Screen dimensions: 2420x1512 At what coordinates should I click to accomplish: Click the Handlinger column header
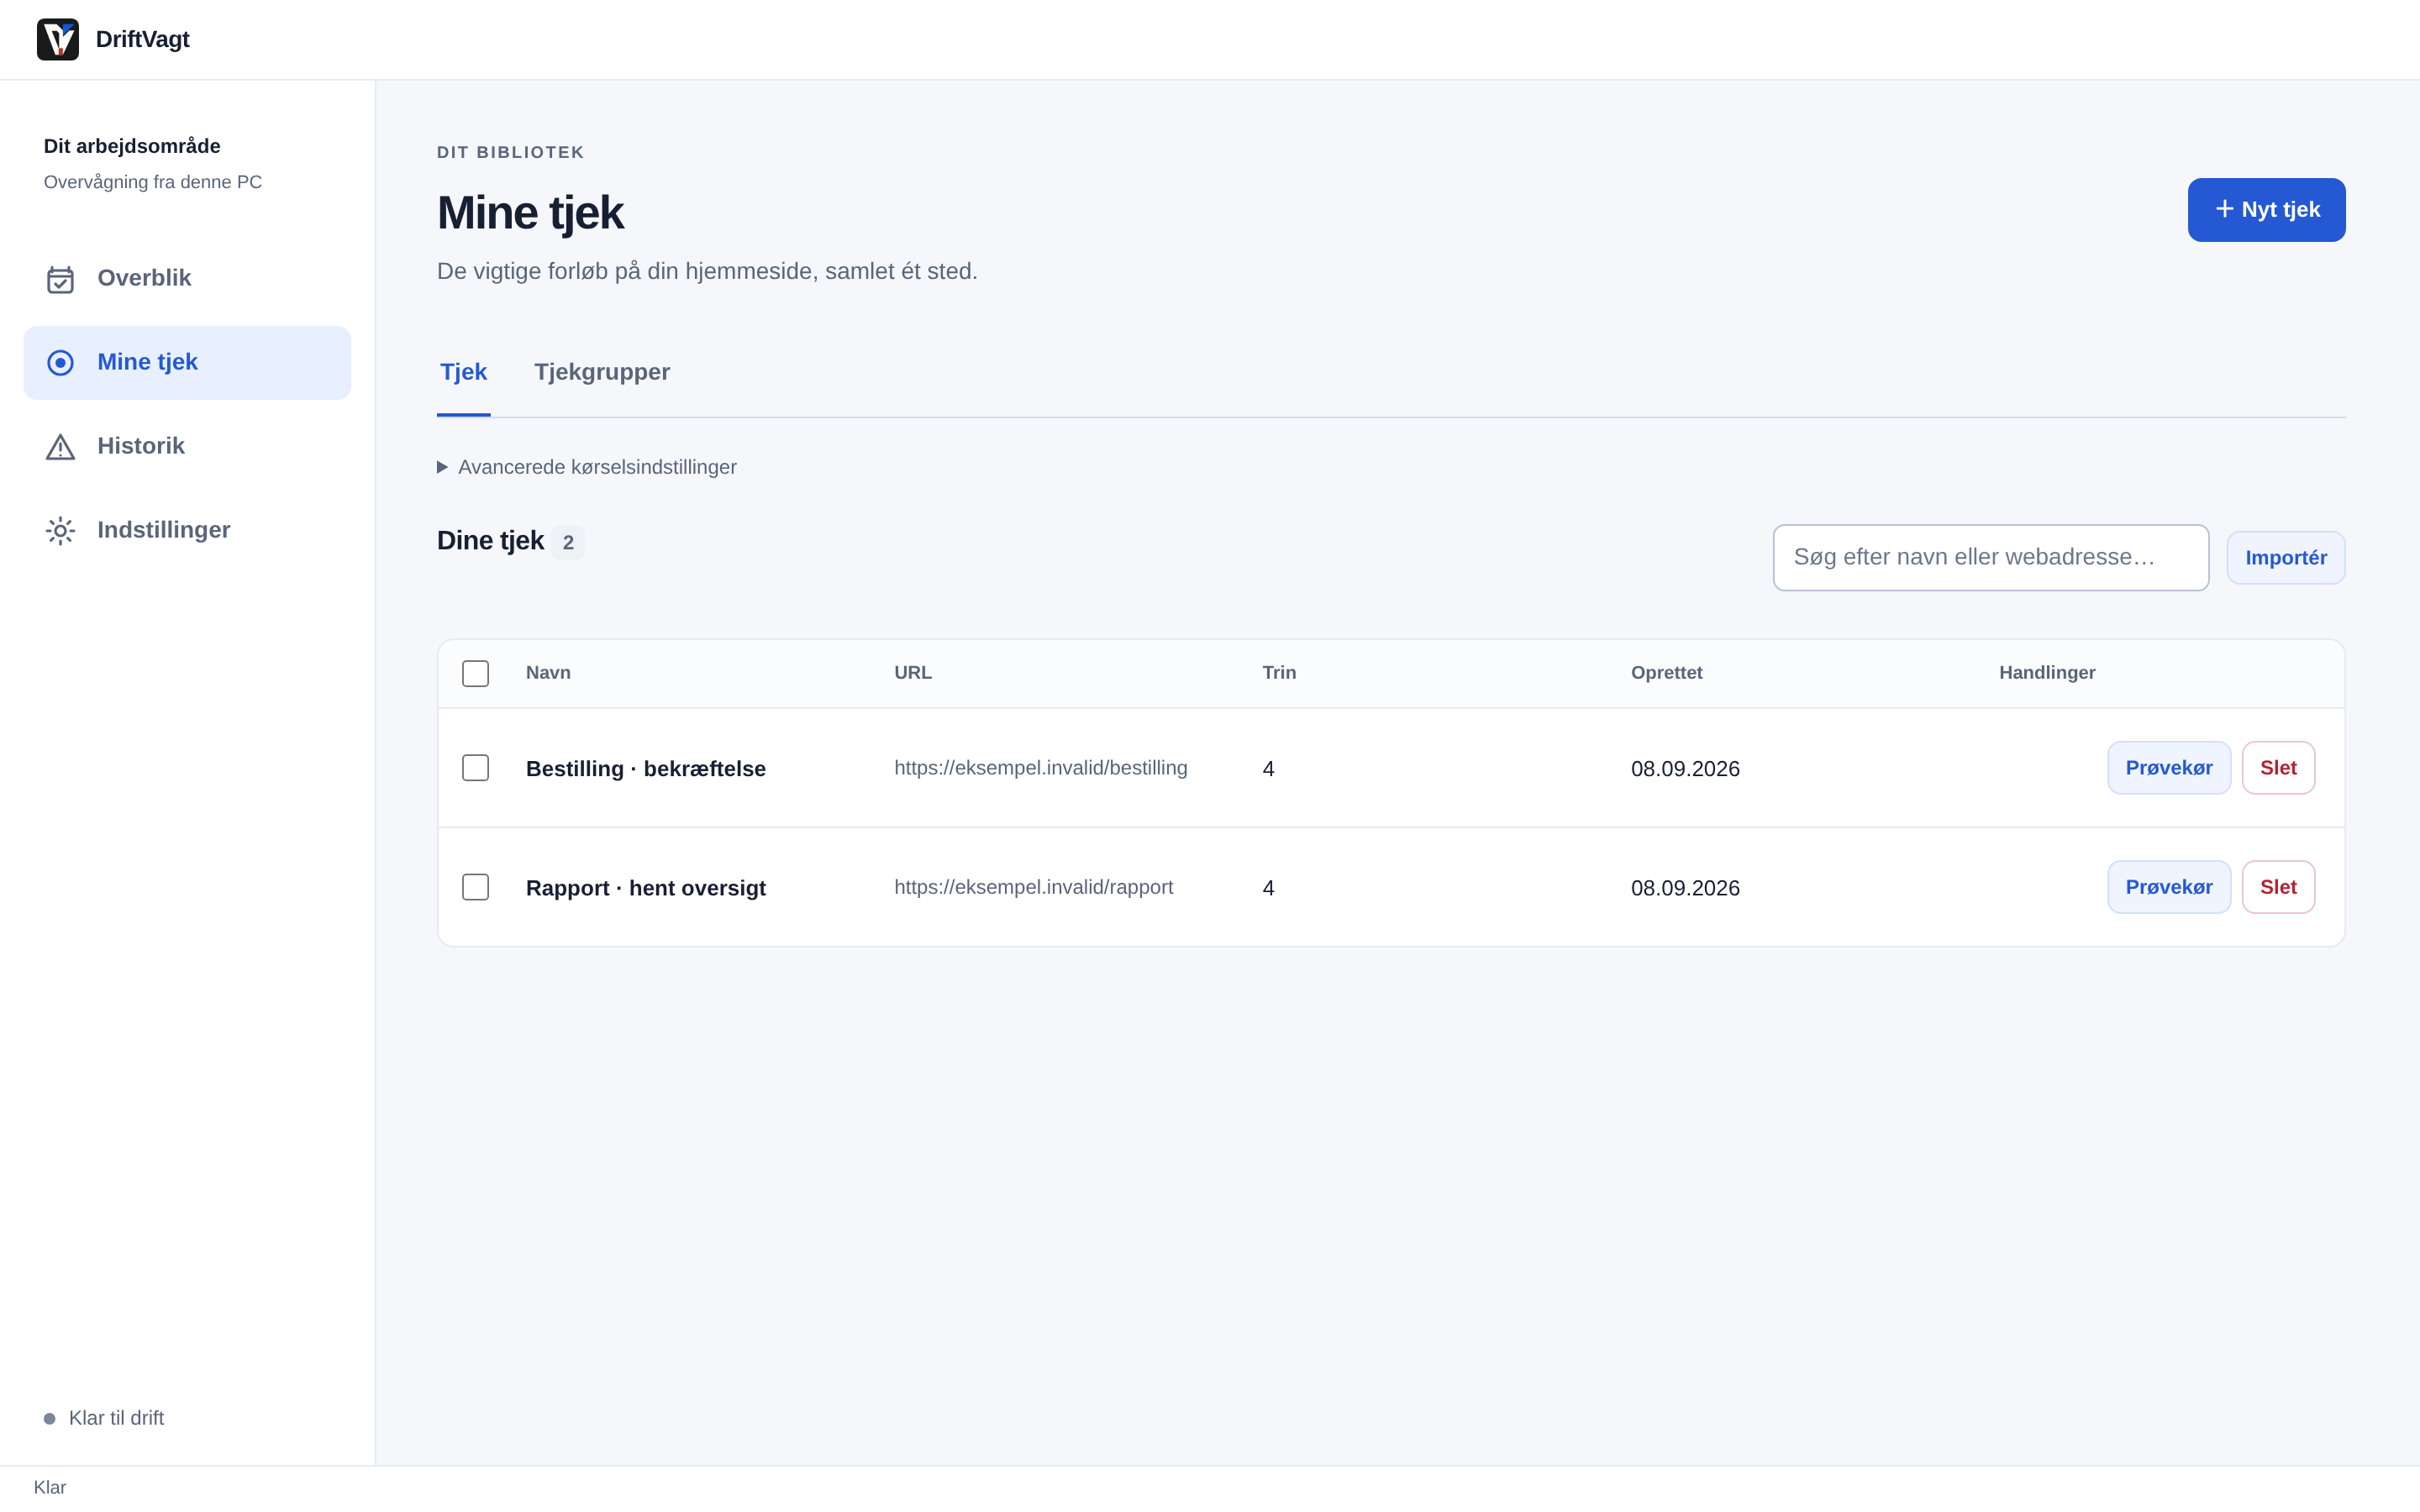point(2047,673)
